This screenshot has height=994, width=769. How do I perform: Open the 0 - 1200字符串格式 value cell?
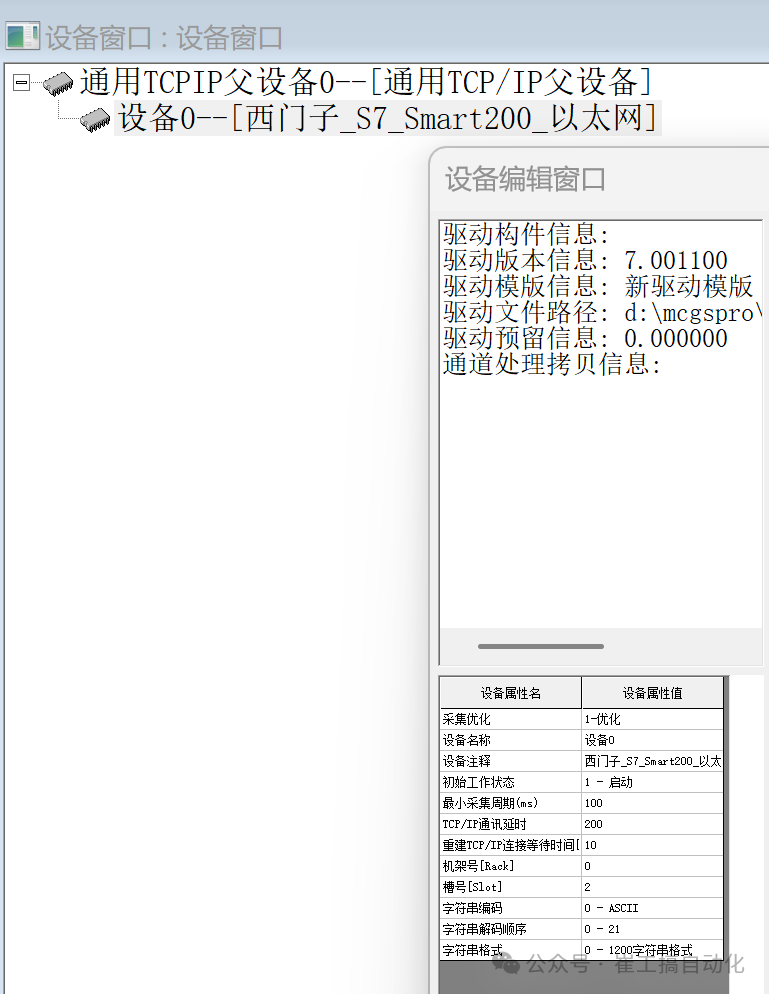[652, 949]
